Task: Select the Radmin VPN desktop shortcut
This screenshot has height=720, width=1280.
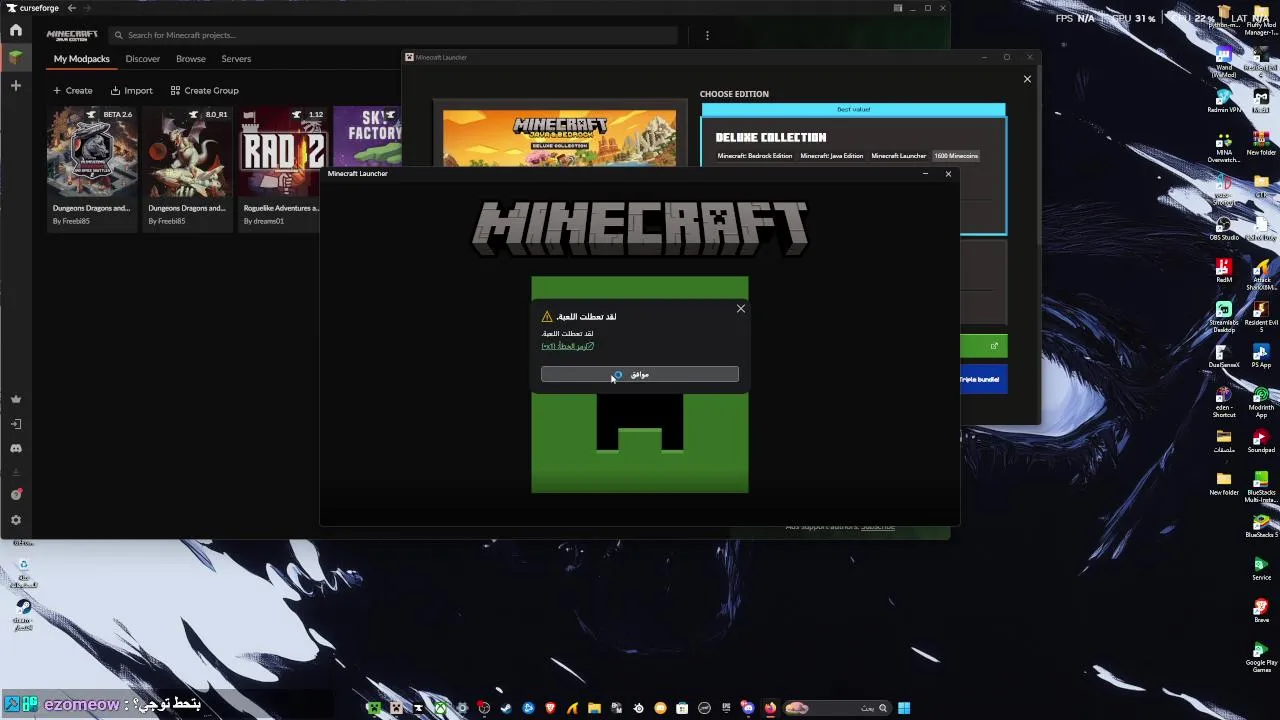Action: coord(1224,100)
